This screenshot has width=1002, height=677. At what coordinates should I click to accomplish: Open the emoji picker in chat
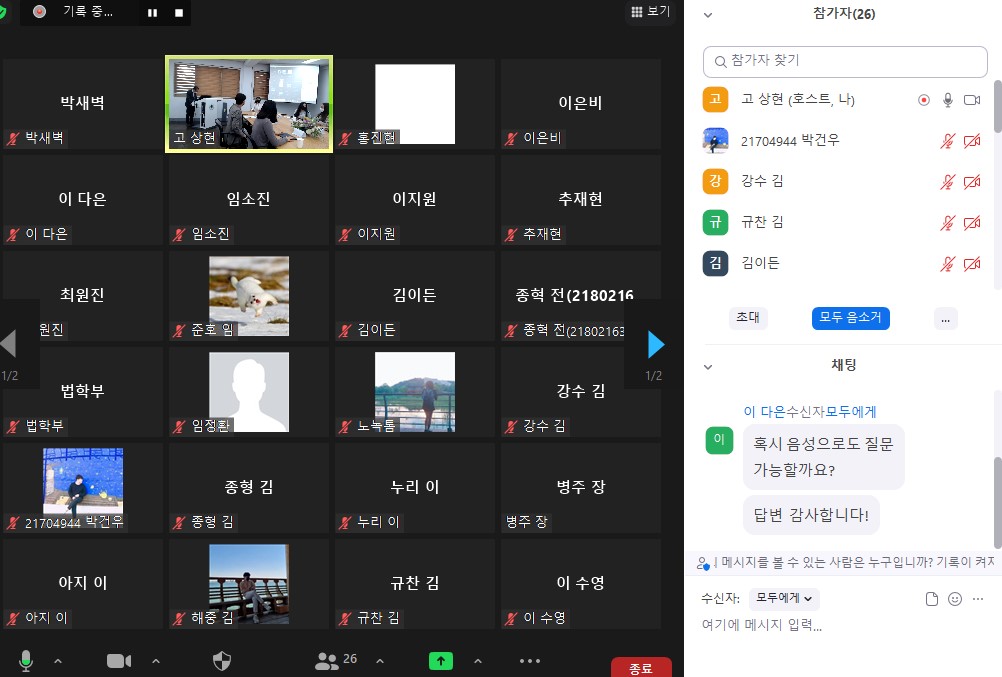(955, 599)
